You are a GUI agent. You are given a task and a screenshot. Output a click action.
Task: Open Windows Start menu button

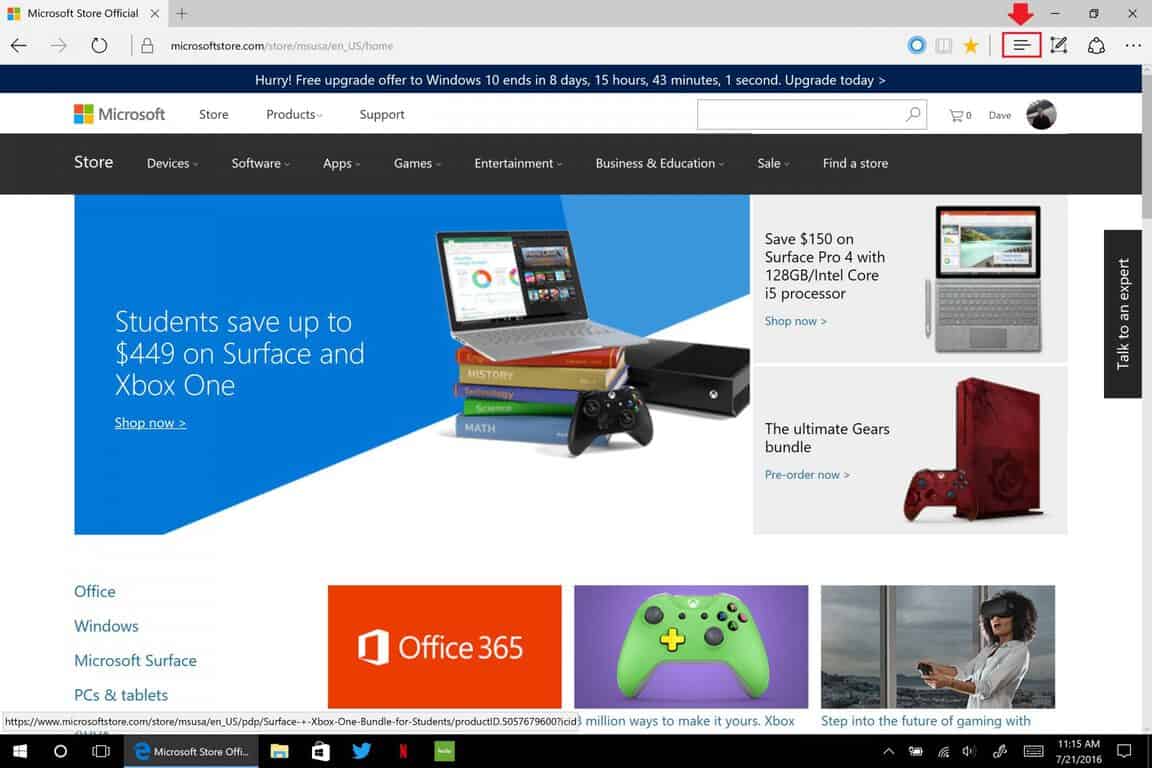tap(20, 751)
